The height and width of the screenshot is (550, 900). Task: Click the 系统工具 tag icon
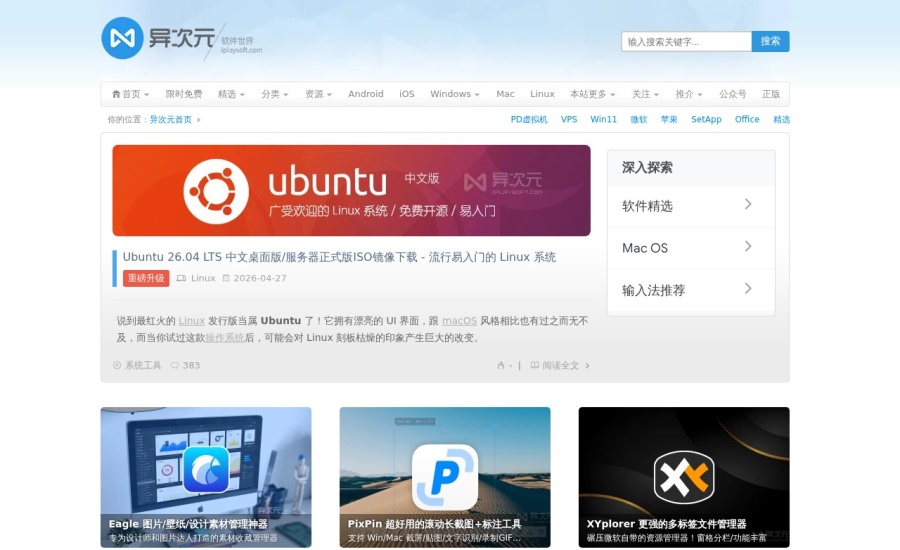(x=117, y=365)
